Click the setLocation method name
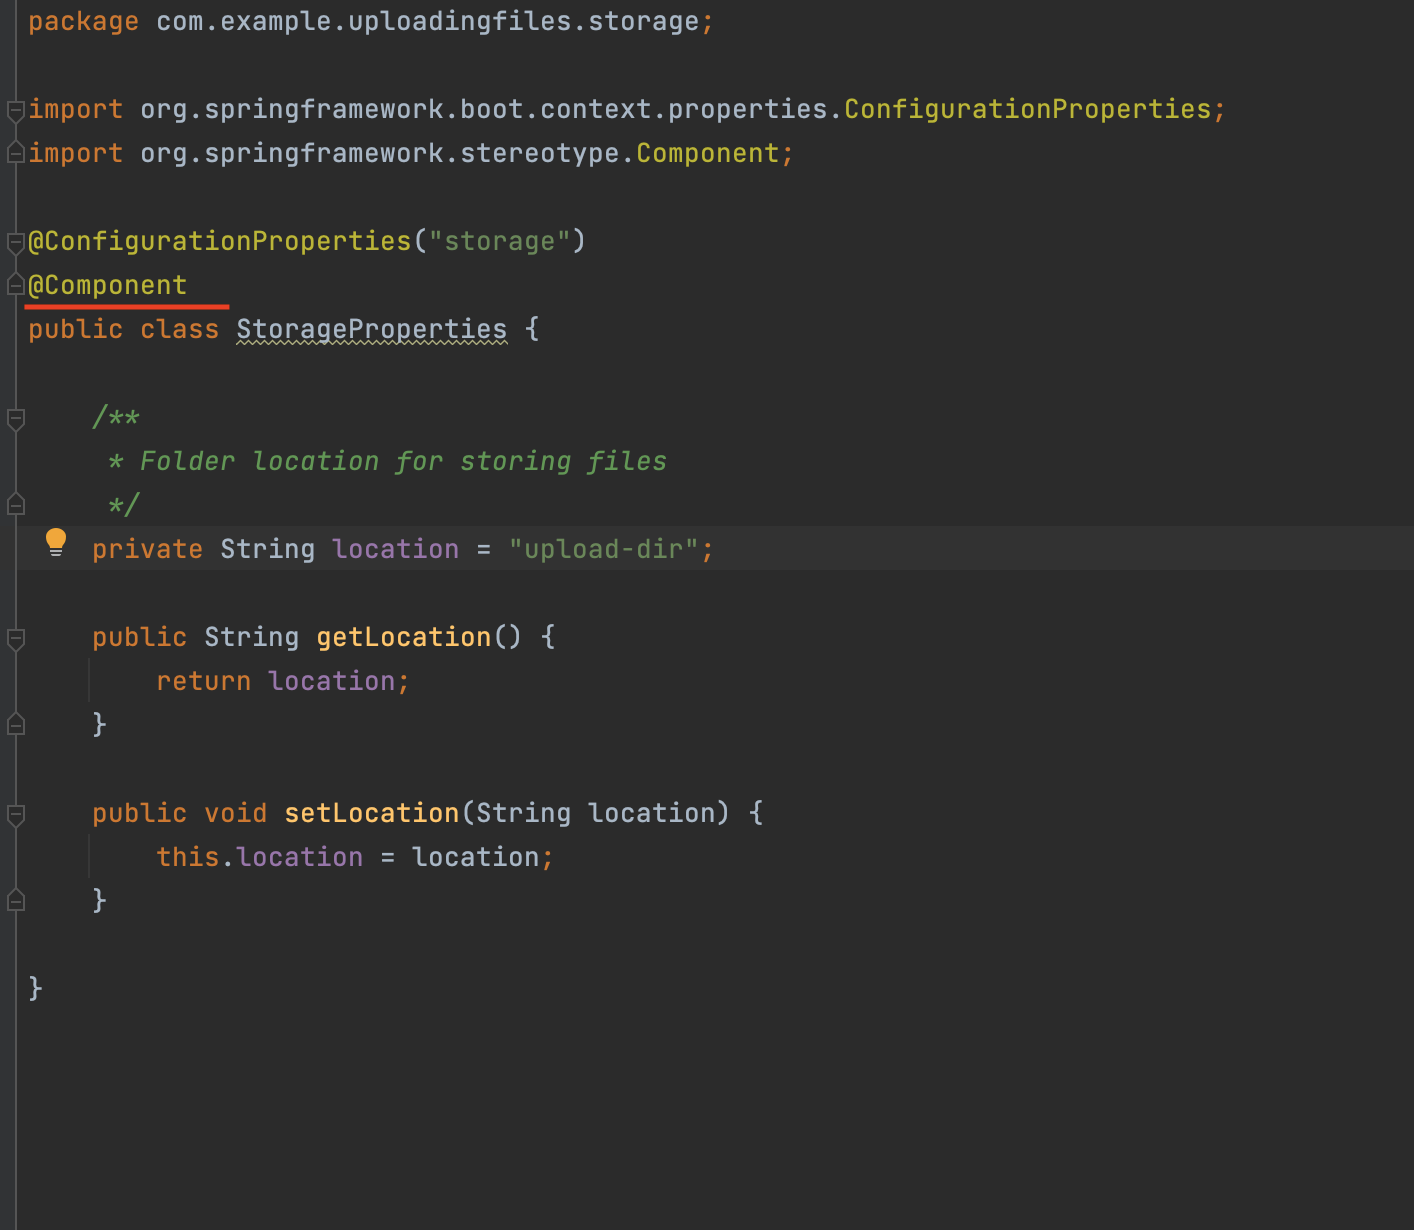Screen dimensions: 1414x1230 pos(372,813)
